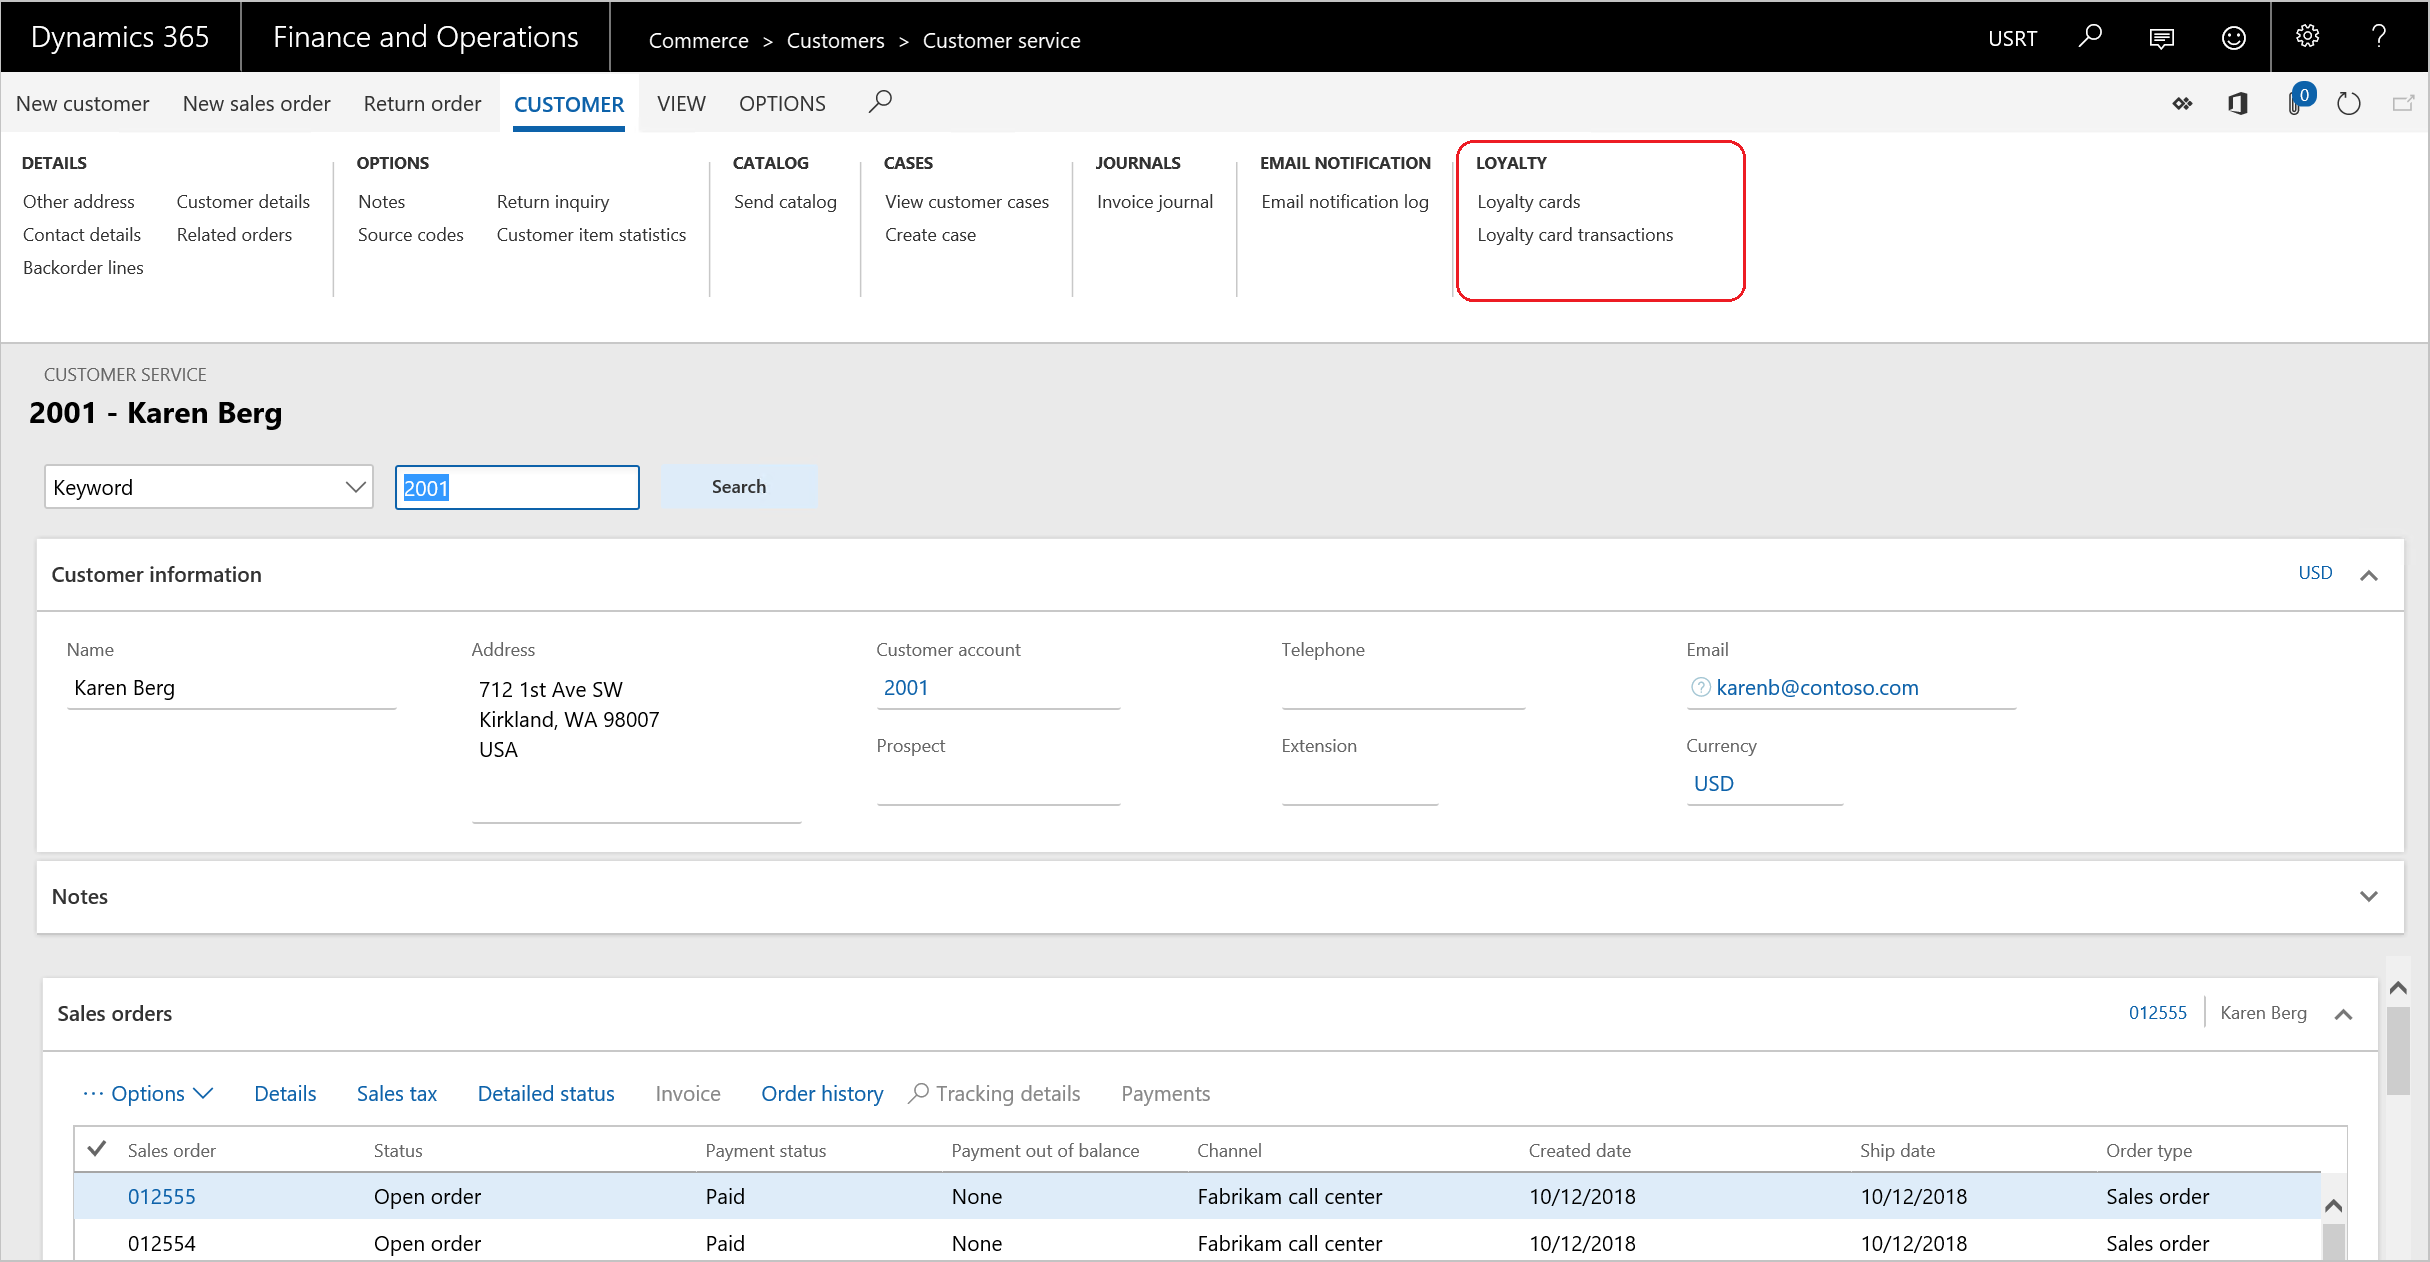Check the sales order row checkbox
This screenshot has width=2430, height=1262.
[100, 1194]
